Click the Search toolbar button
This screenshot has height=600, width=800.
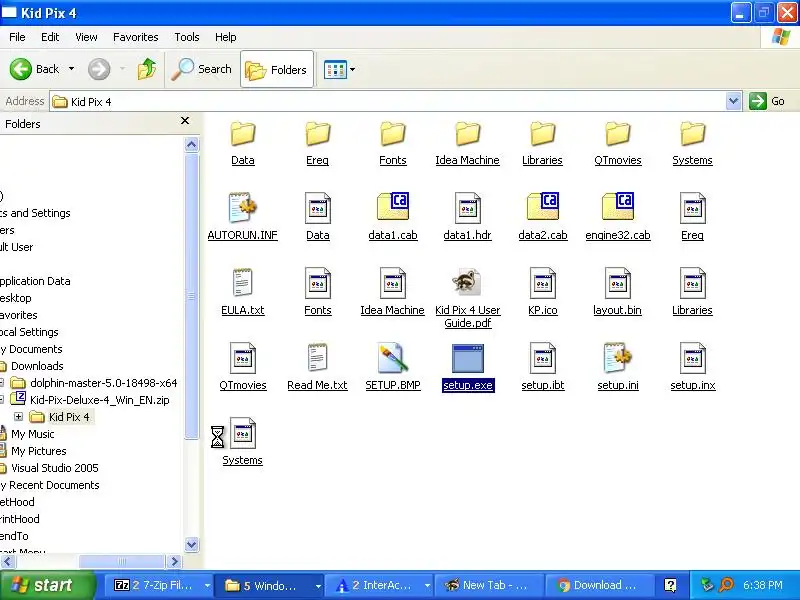tap(201, 69)
